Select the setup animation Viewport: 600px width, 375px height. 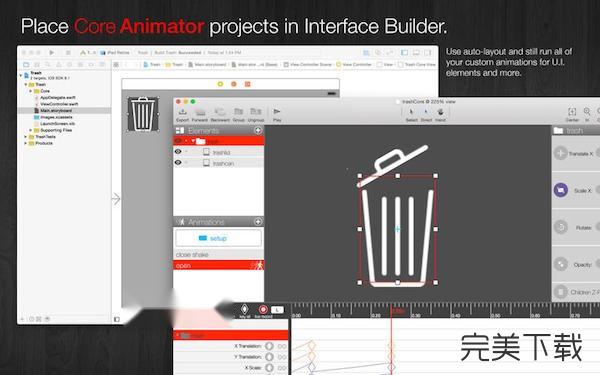(218, 238)
